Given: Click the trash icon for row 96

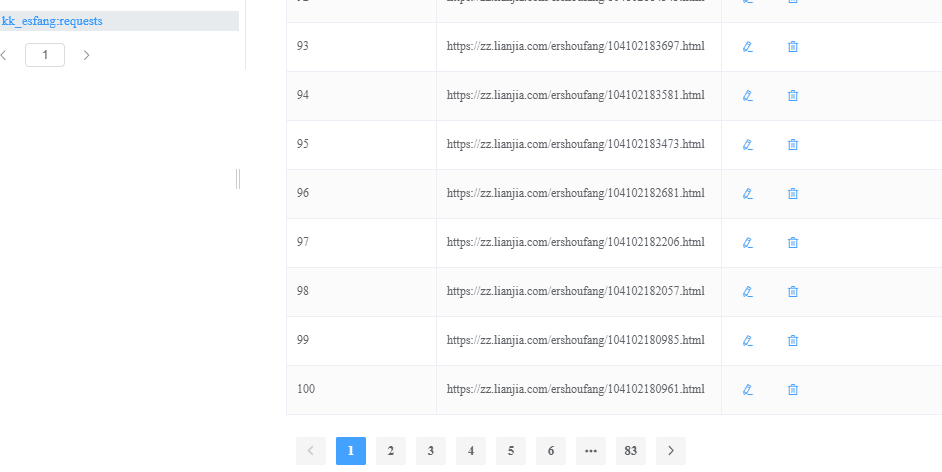Looking at the screenshot, I should tap(793, 193).
